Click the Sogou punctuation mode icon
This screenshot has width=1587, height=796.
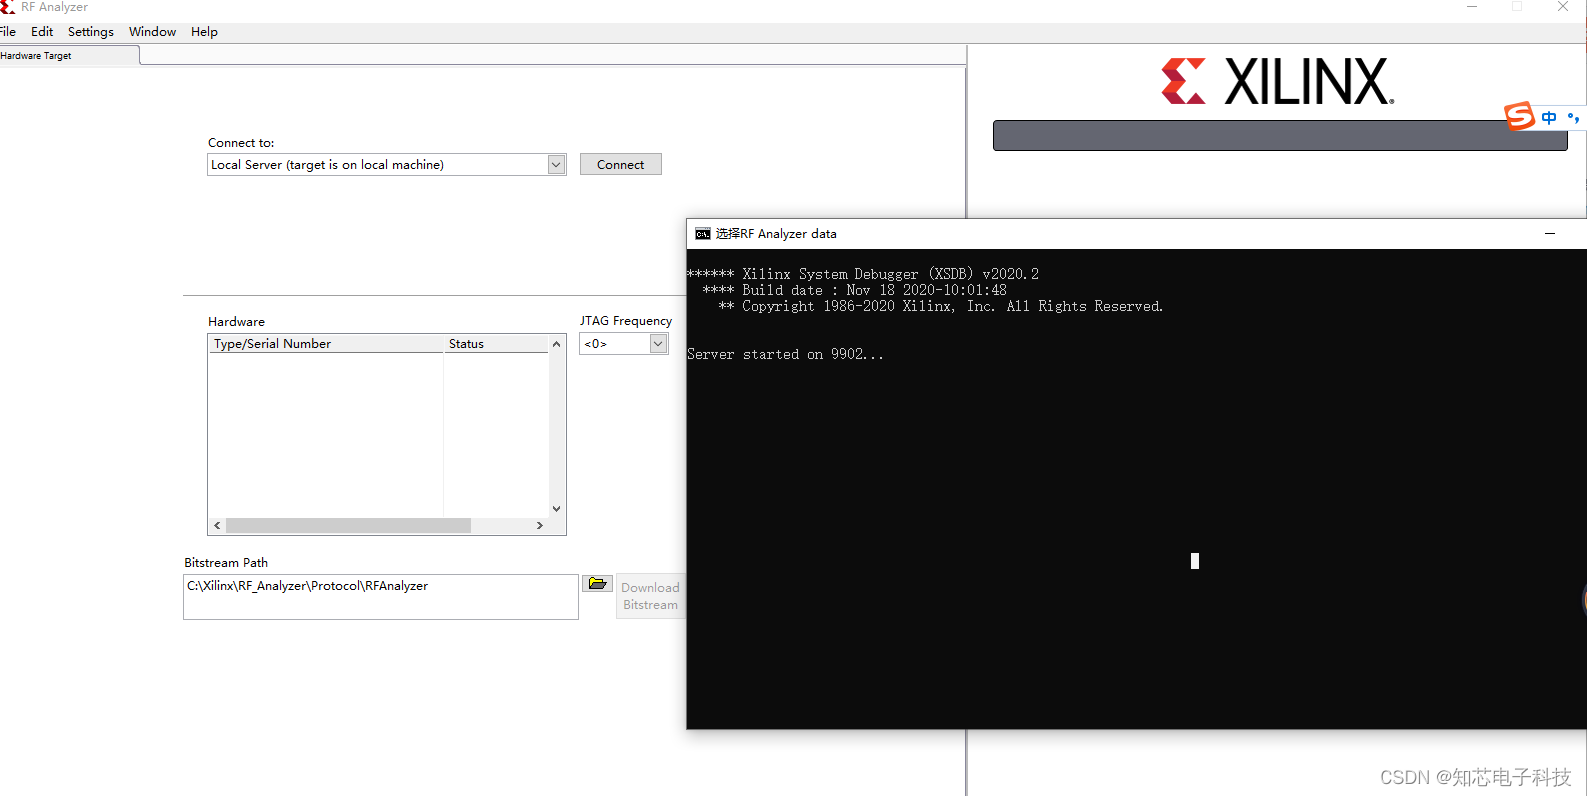[1573, 118]
